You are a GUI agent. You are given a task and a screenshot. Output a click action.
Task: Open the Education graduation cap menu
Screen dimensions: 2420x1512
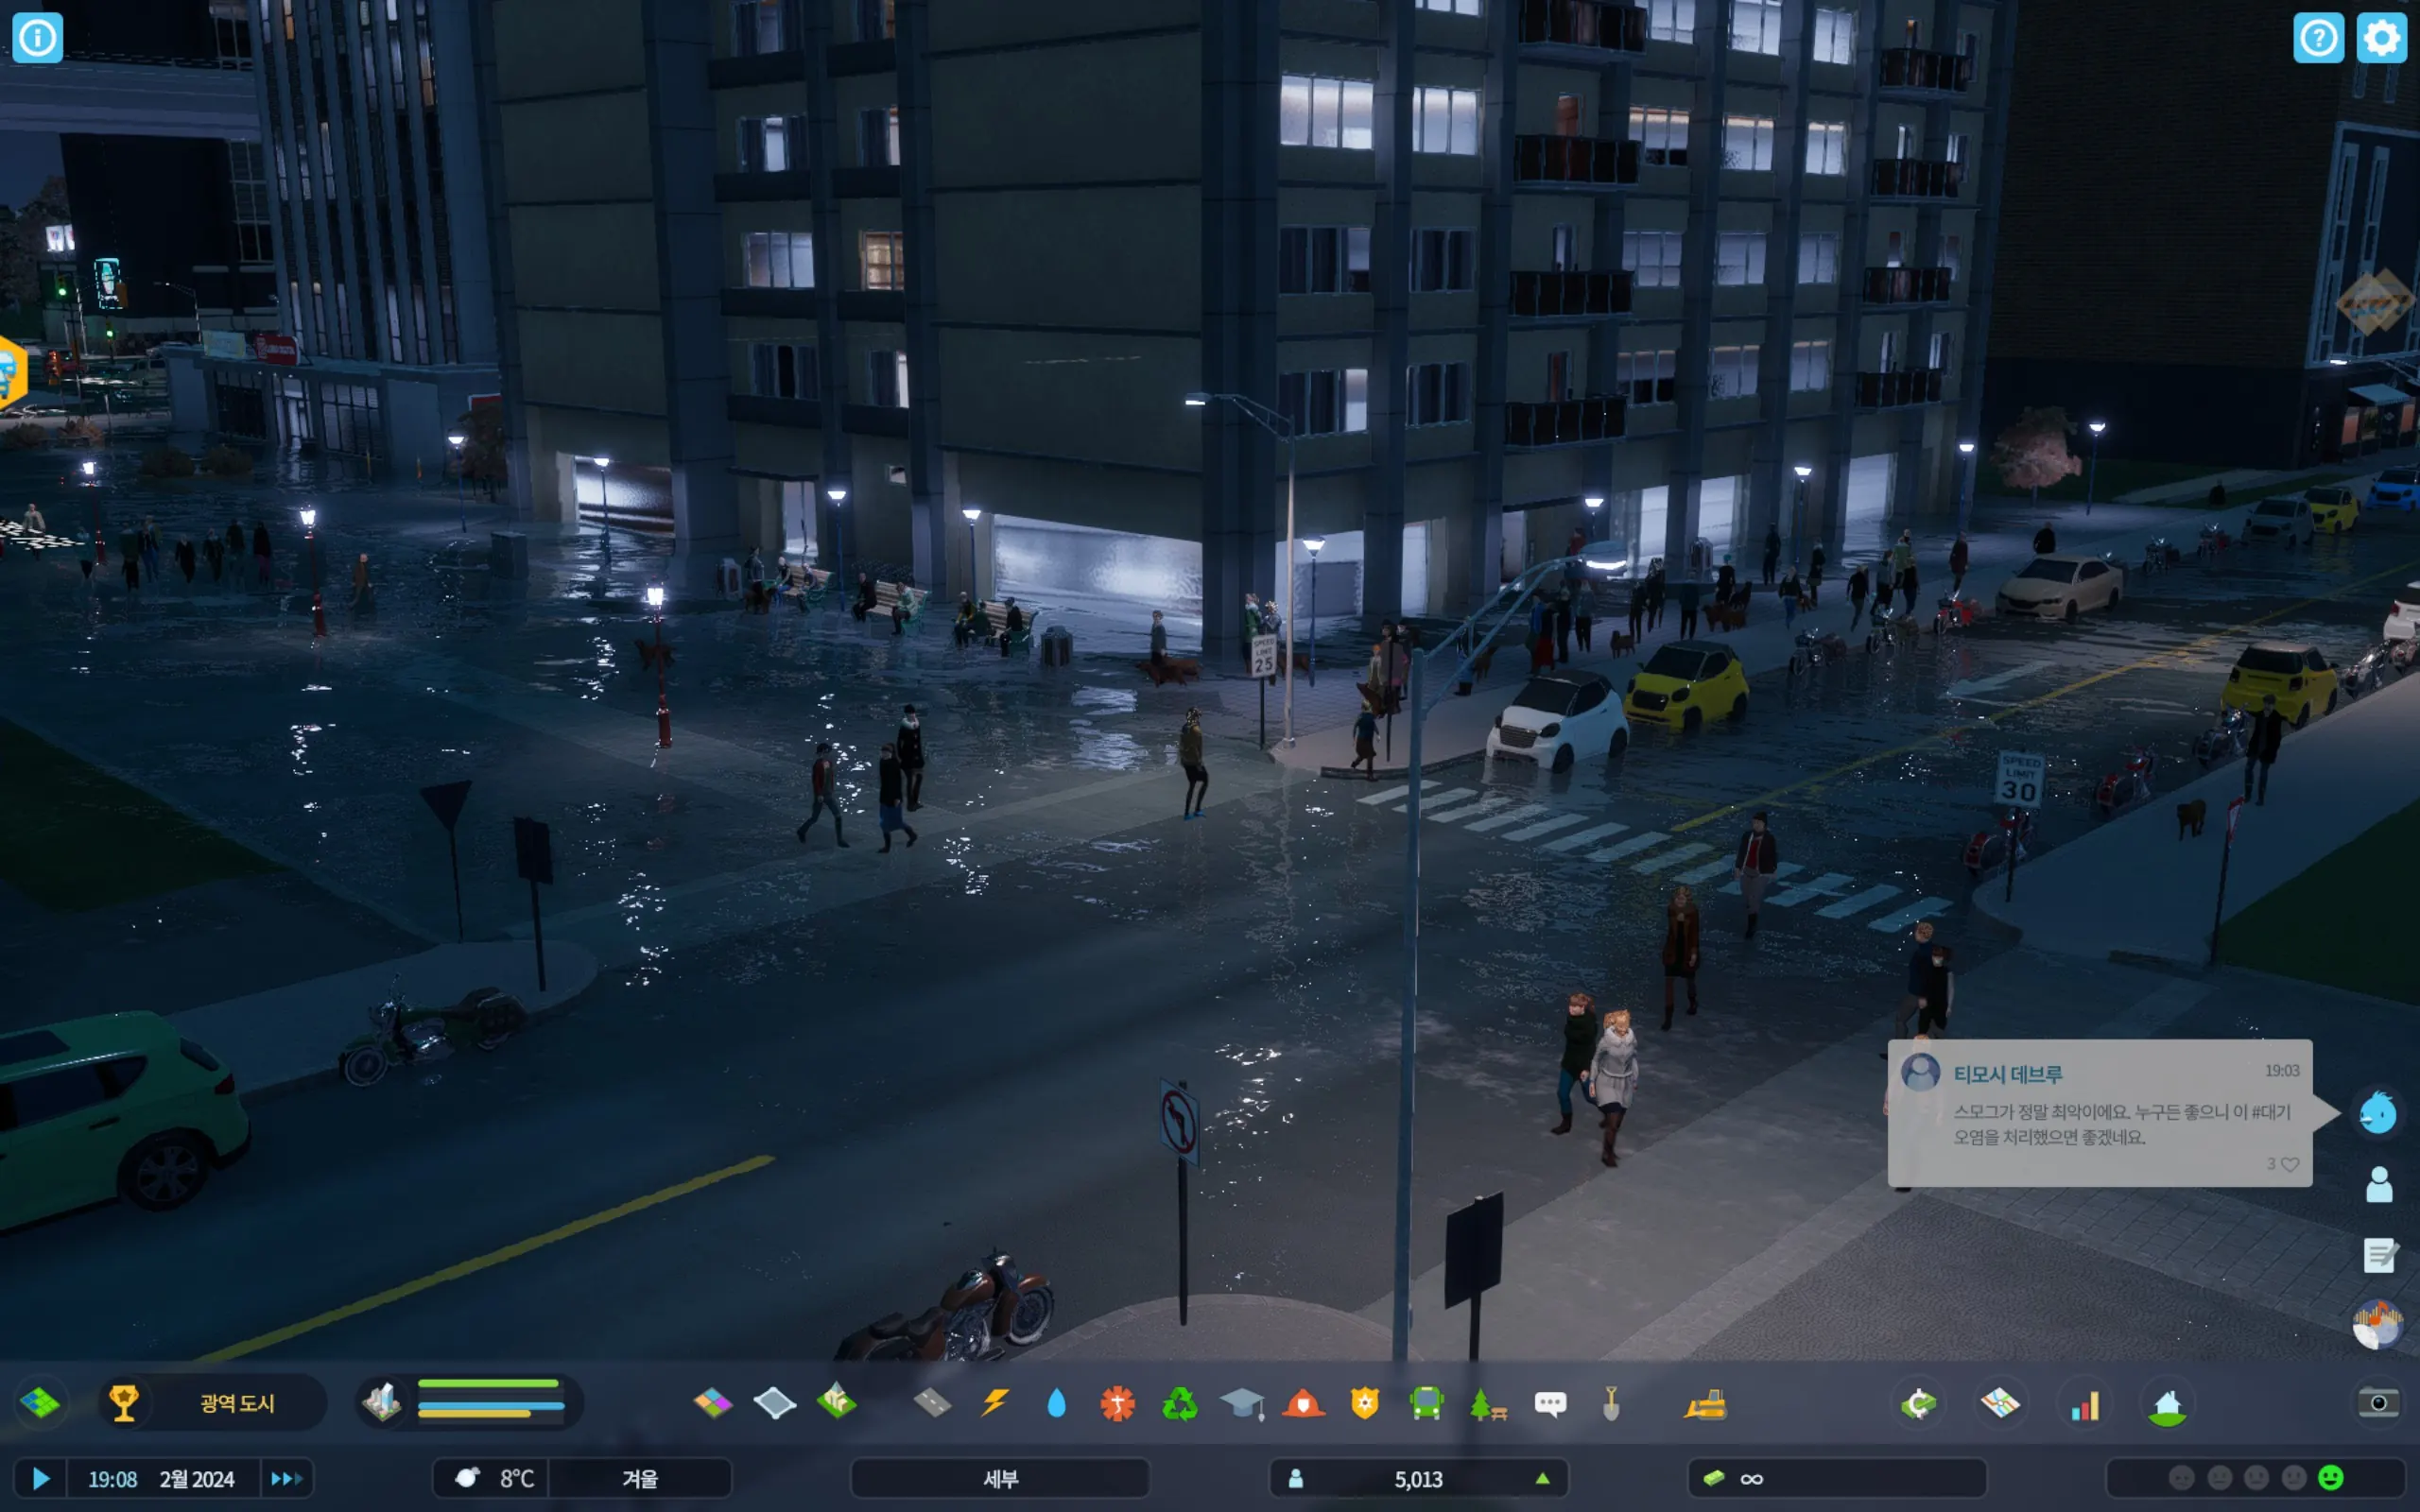tap(1242, 1404)
